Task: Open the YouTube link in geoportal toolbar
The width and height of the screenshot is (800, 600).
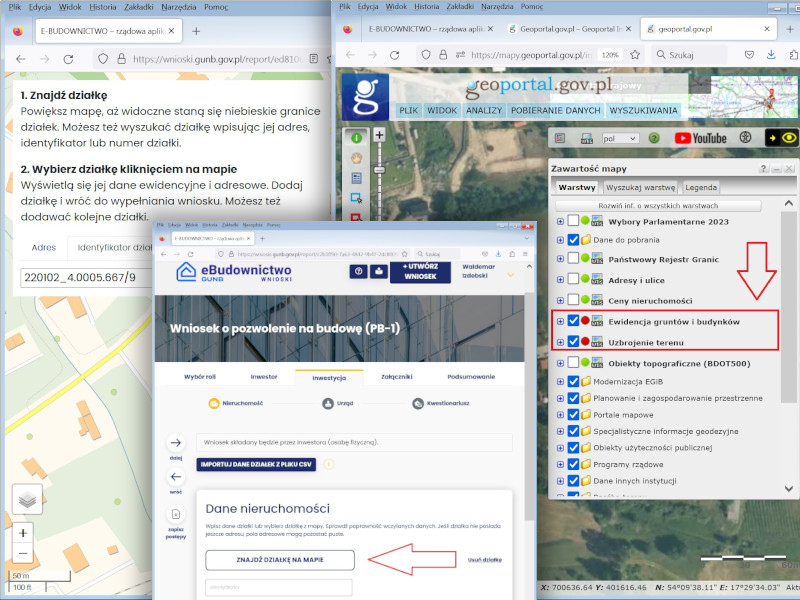Action: coord(700,138)
